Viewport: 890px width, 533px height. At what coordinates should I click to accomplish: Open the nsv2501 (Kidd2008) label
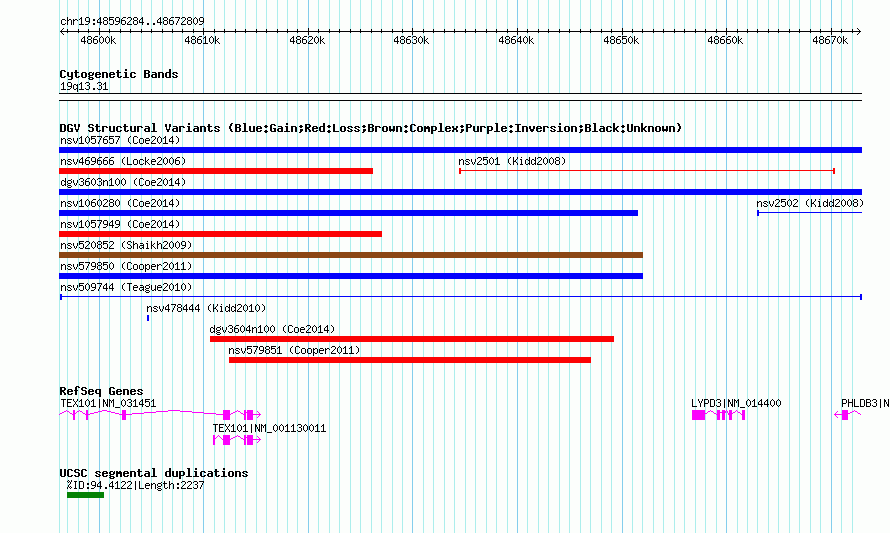point(512,161)
